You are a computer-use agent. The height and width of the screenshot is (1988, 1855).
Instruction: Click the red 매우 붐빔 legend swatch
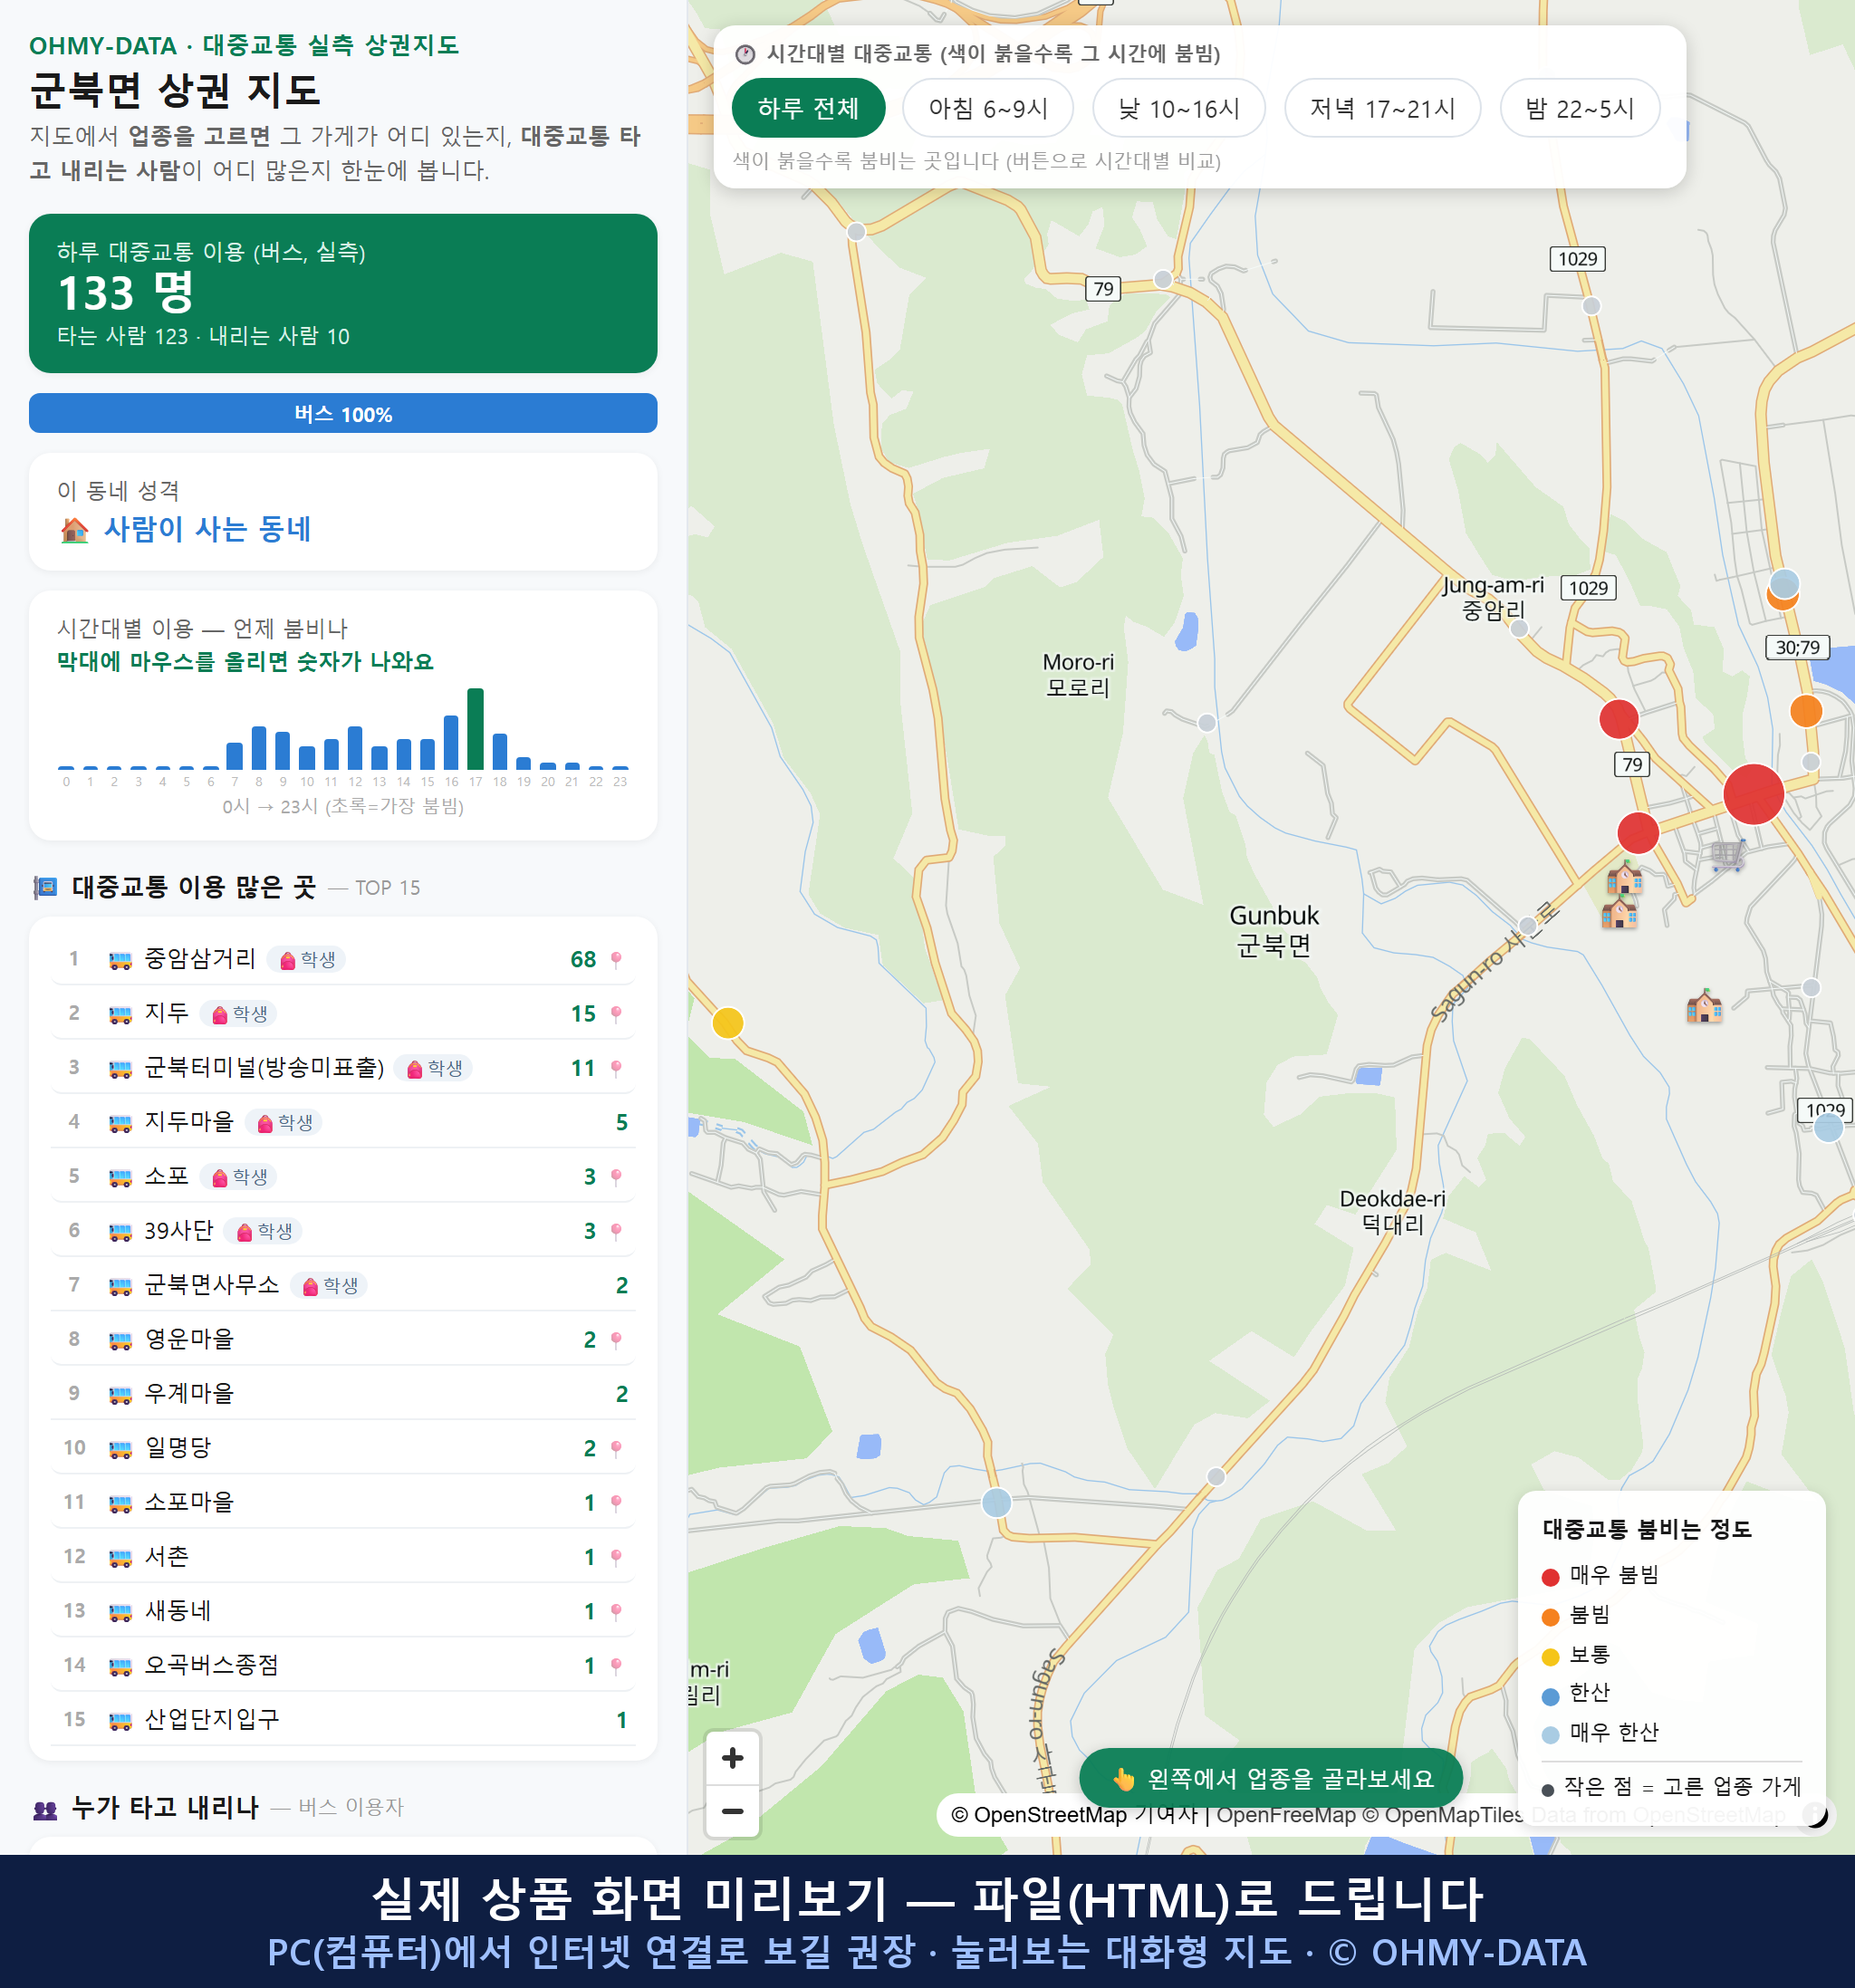pos(1550,1576)
